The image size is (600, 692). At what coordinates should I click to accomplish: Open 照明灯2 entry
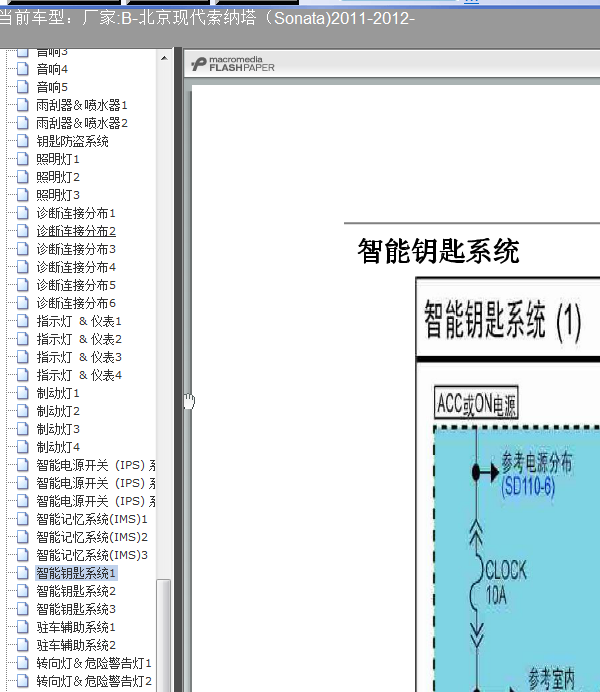point(58,177)
